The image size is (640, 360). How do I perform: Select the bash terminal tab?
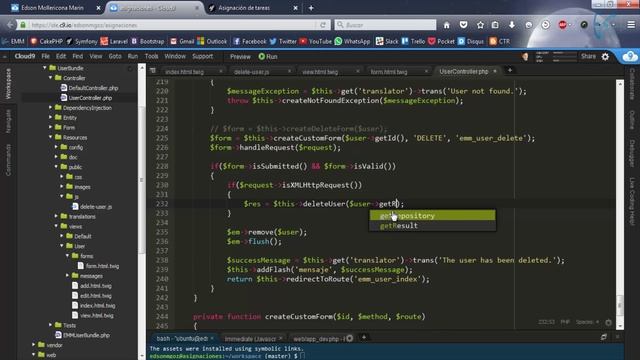(182, 338)
